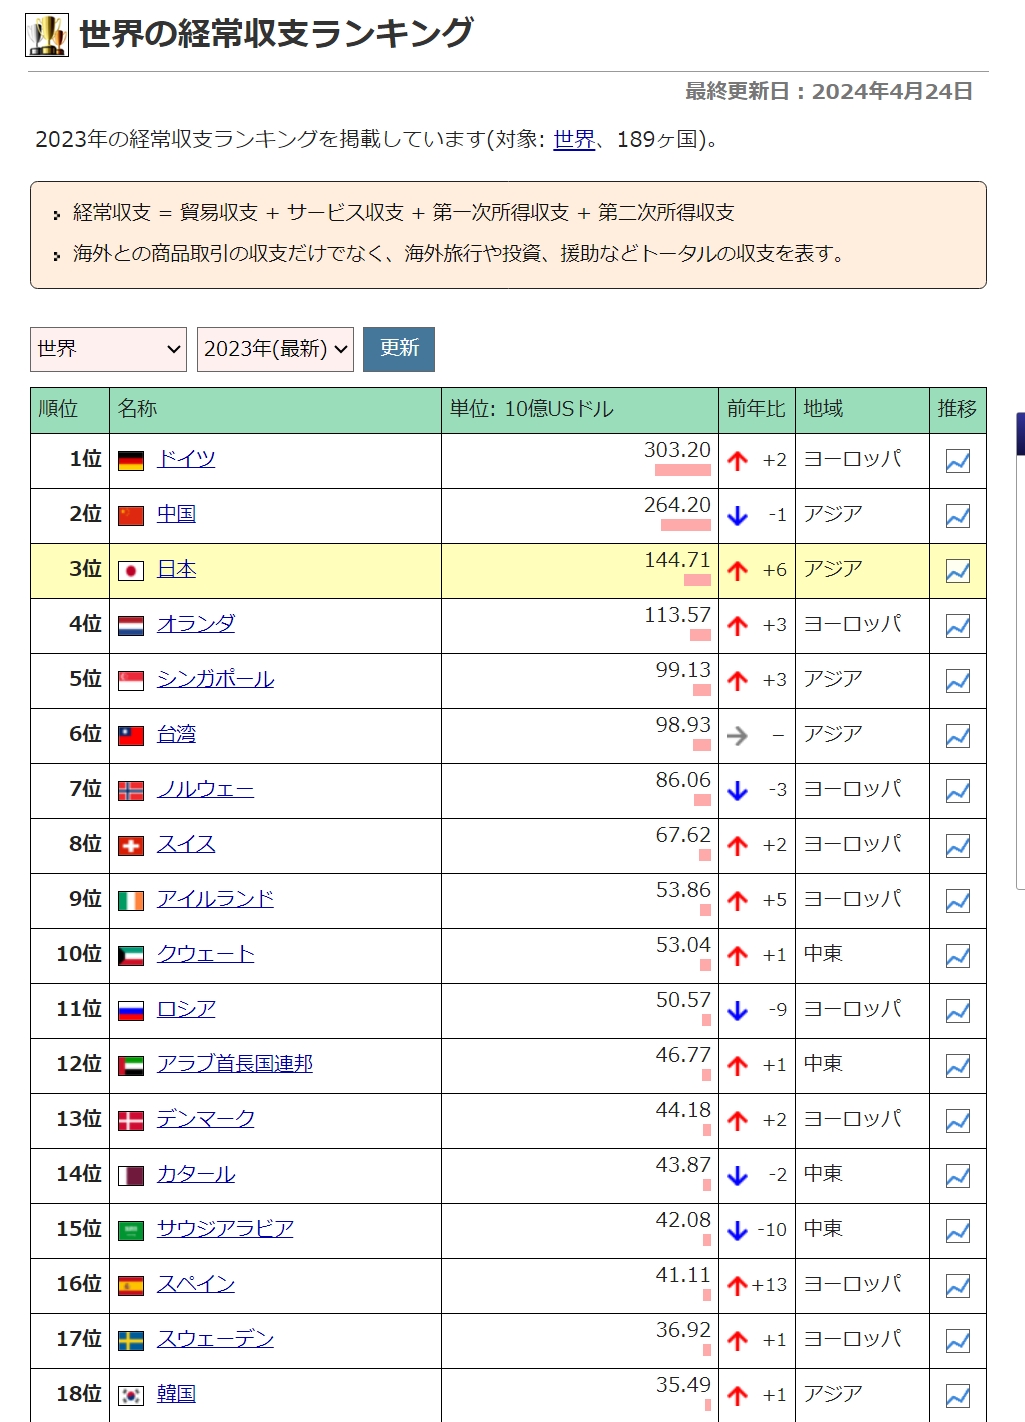1025x1422 pixels.
Task: Show the trend chart icon for Spain
Action: tap(957, 1286)
